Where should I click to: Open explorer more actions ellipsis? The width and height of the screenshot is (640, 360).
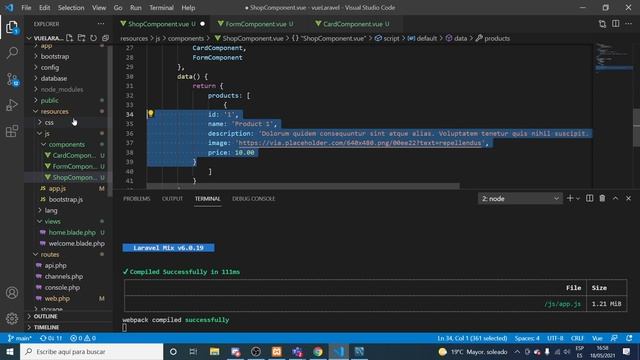[100, 24]
